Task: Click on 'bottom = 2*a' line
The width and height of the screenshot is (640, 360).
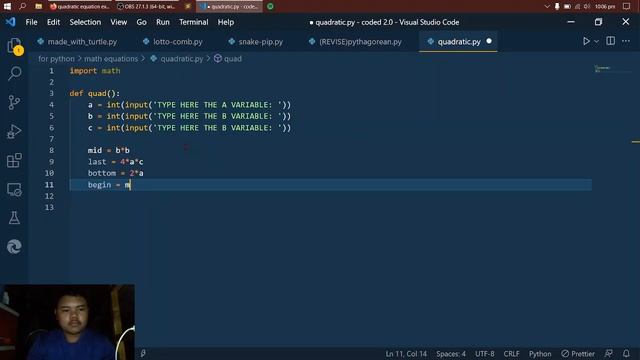Action: (x=116, y=173)
